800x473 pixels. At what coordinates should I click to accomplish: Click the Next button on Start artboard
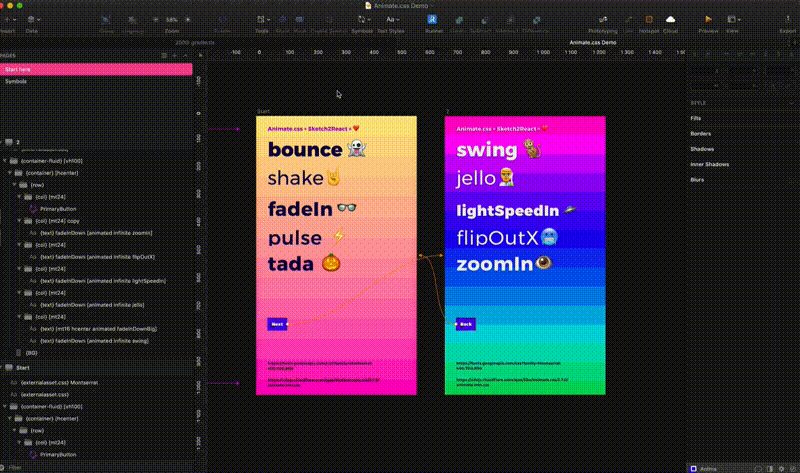(x=277, y=324)
